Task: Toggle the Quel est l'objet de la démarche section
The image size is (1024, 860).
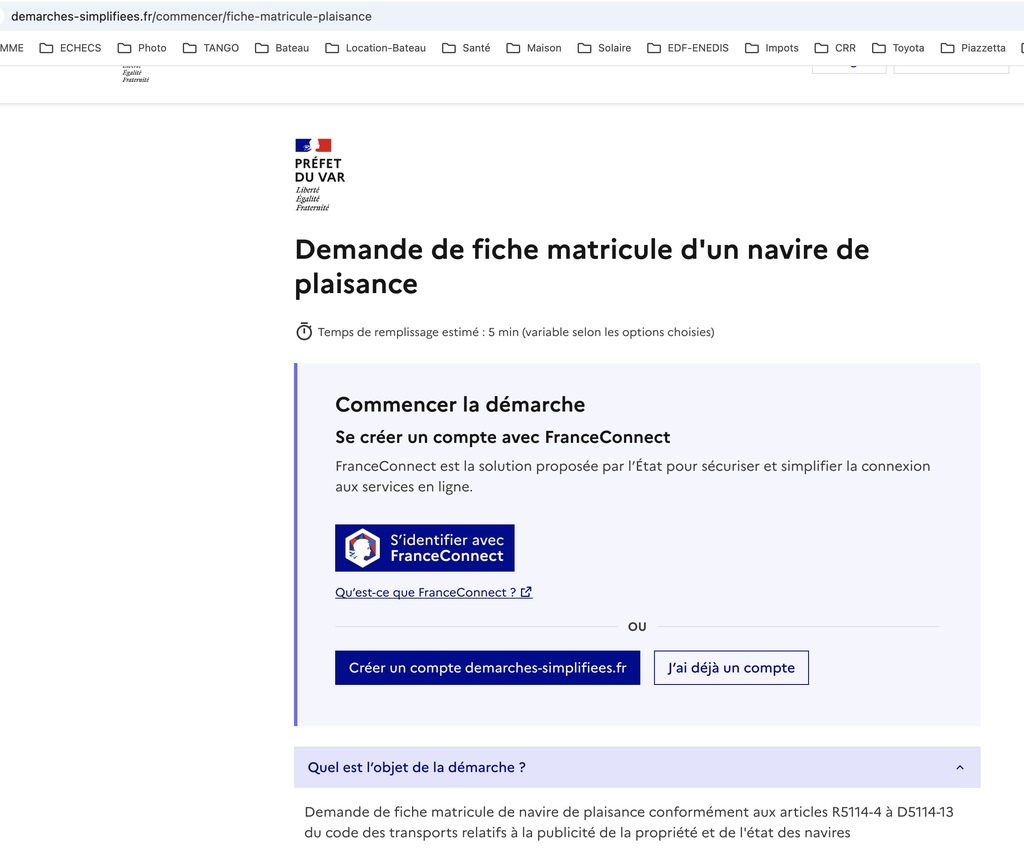Action: [637, 767]
